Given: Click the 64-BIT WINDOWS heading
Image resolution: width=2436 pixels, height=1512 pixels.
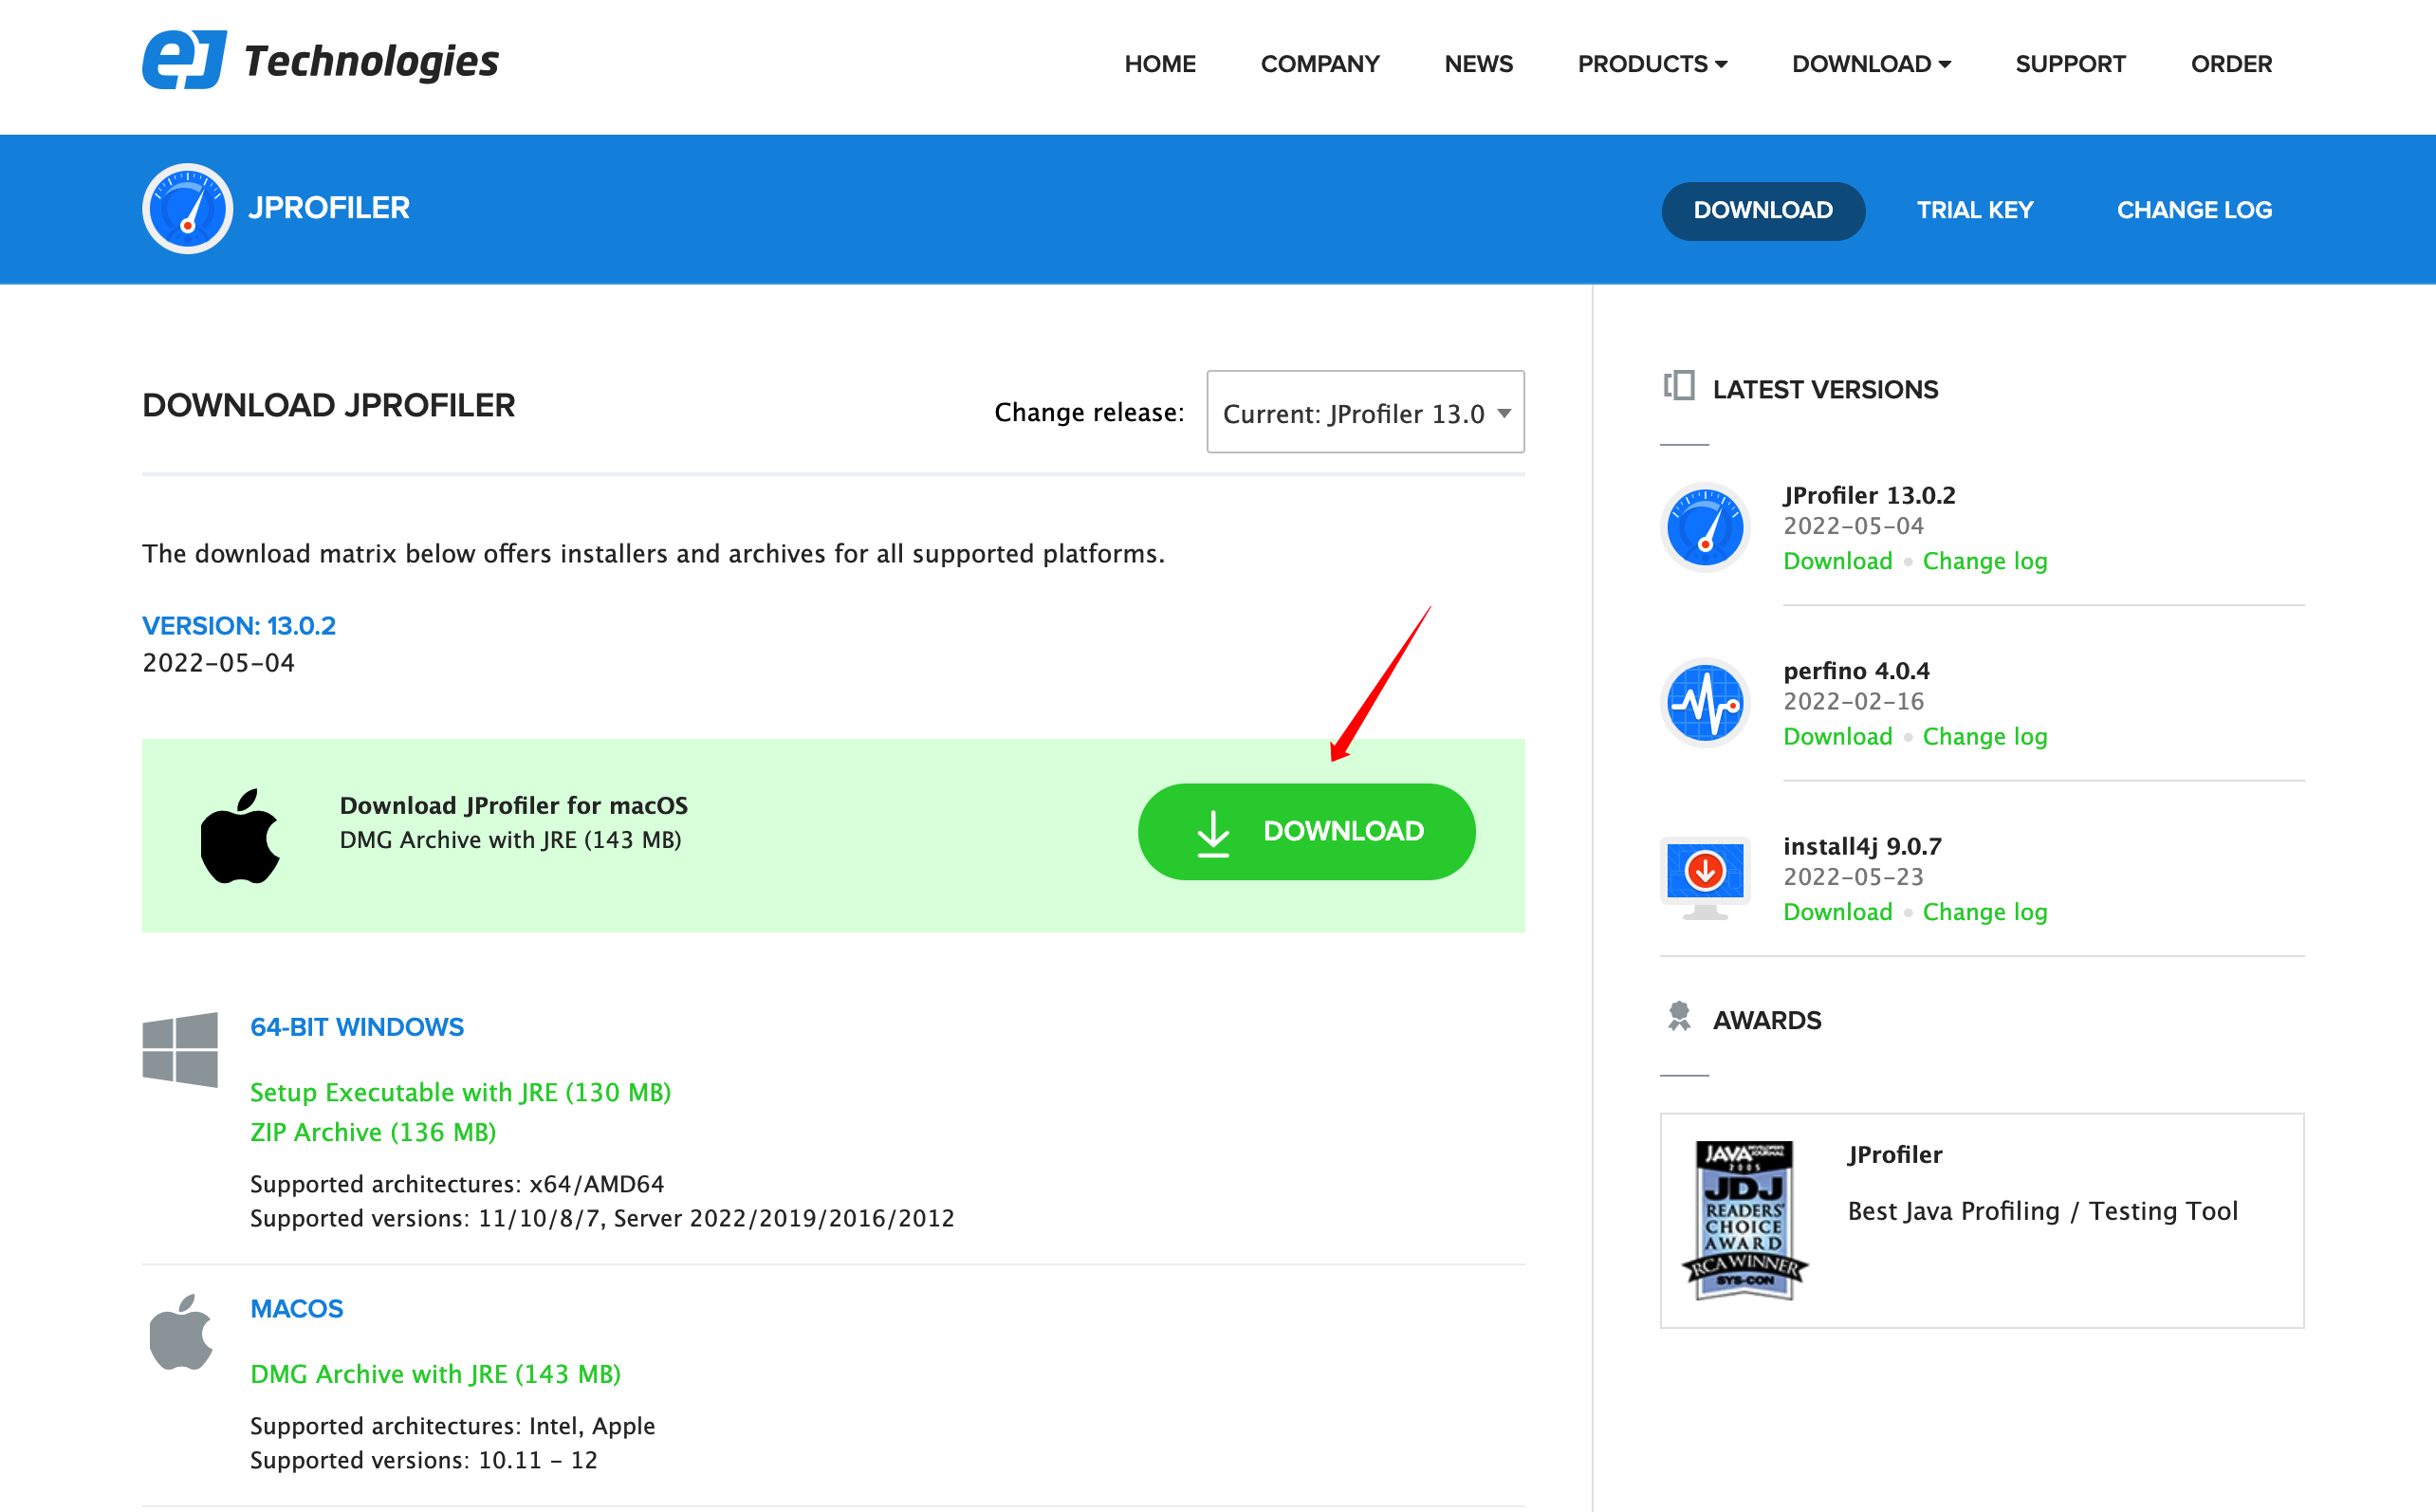Looking at the screenshot, I should (357, 1027).
